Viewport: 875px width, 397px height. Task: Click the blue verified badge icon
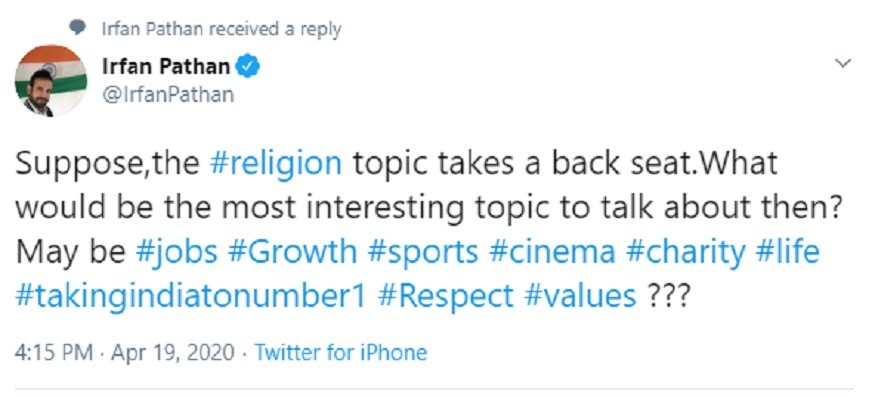point(247,66)
